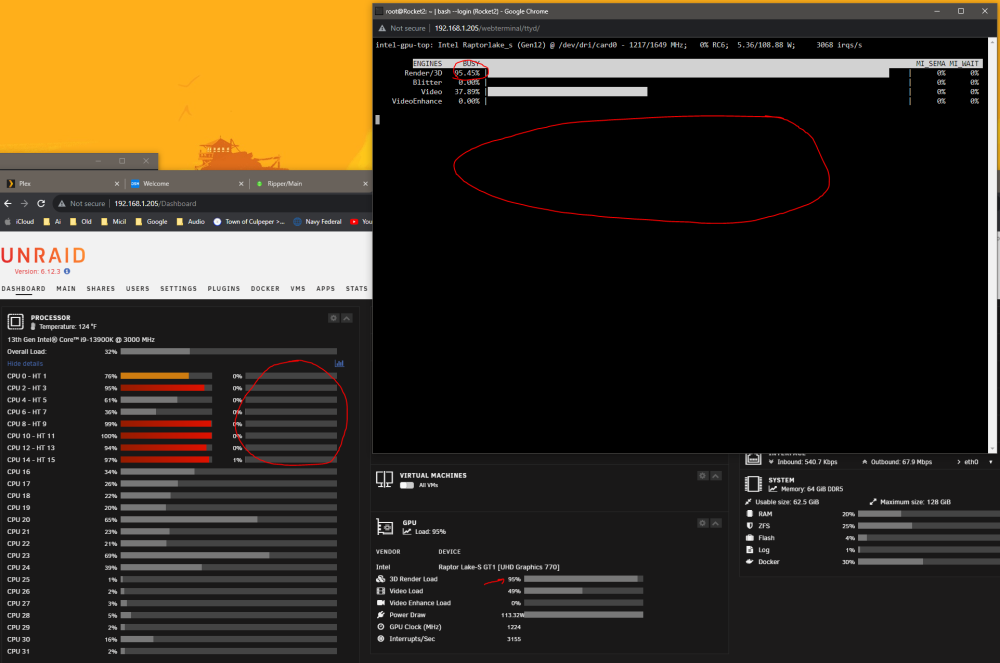Click the Log file icon
Image resolution: width=1000 pixels, height=663 pixels.
[749, 550]
